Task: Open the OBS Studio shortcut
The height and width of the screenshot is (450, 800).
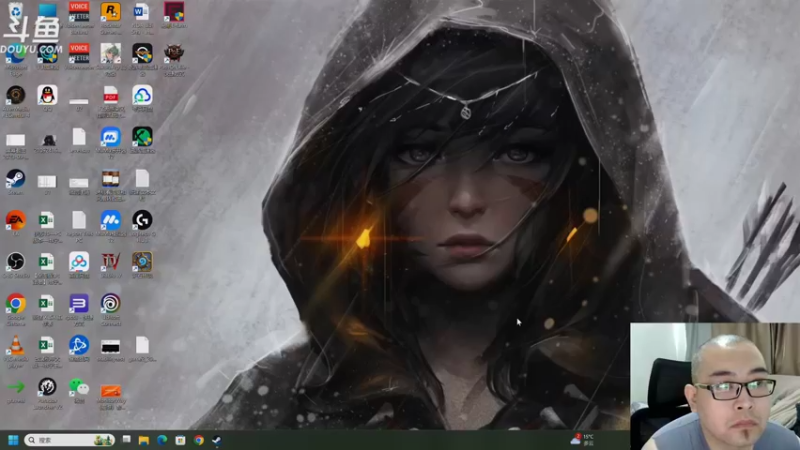Action: (x=15, y=262)
